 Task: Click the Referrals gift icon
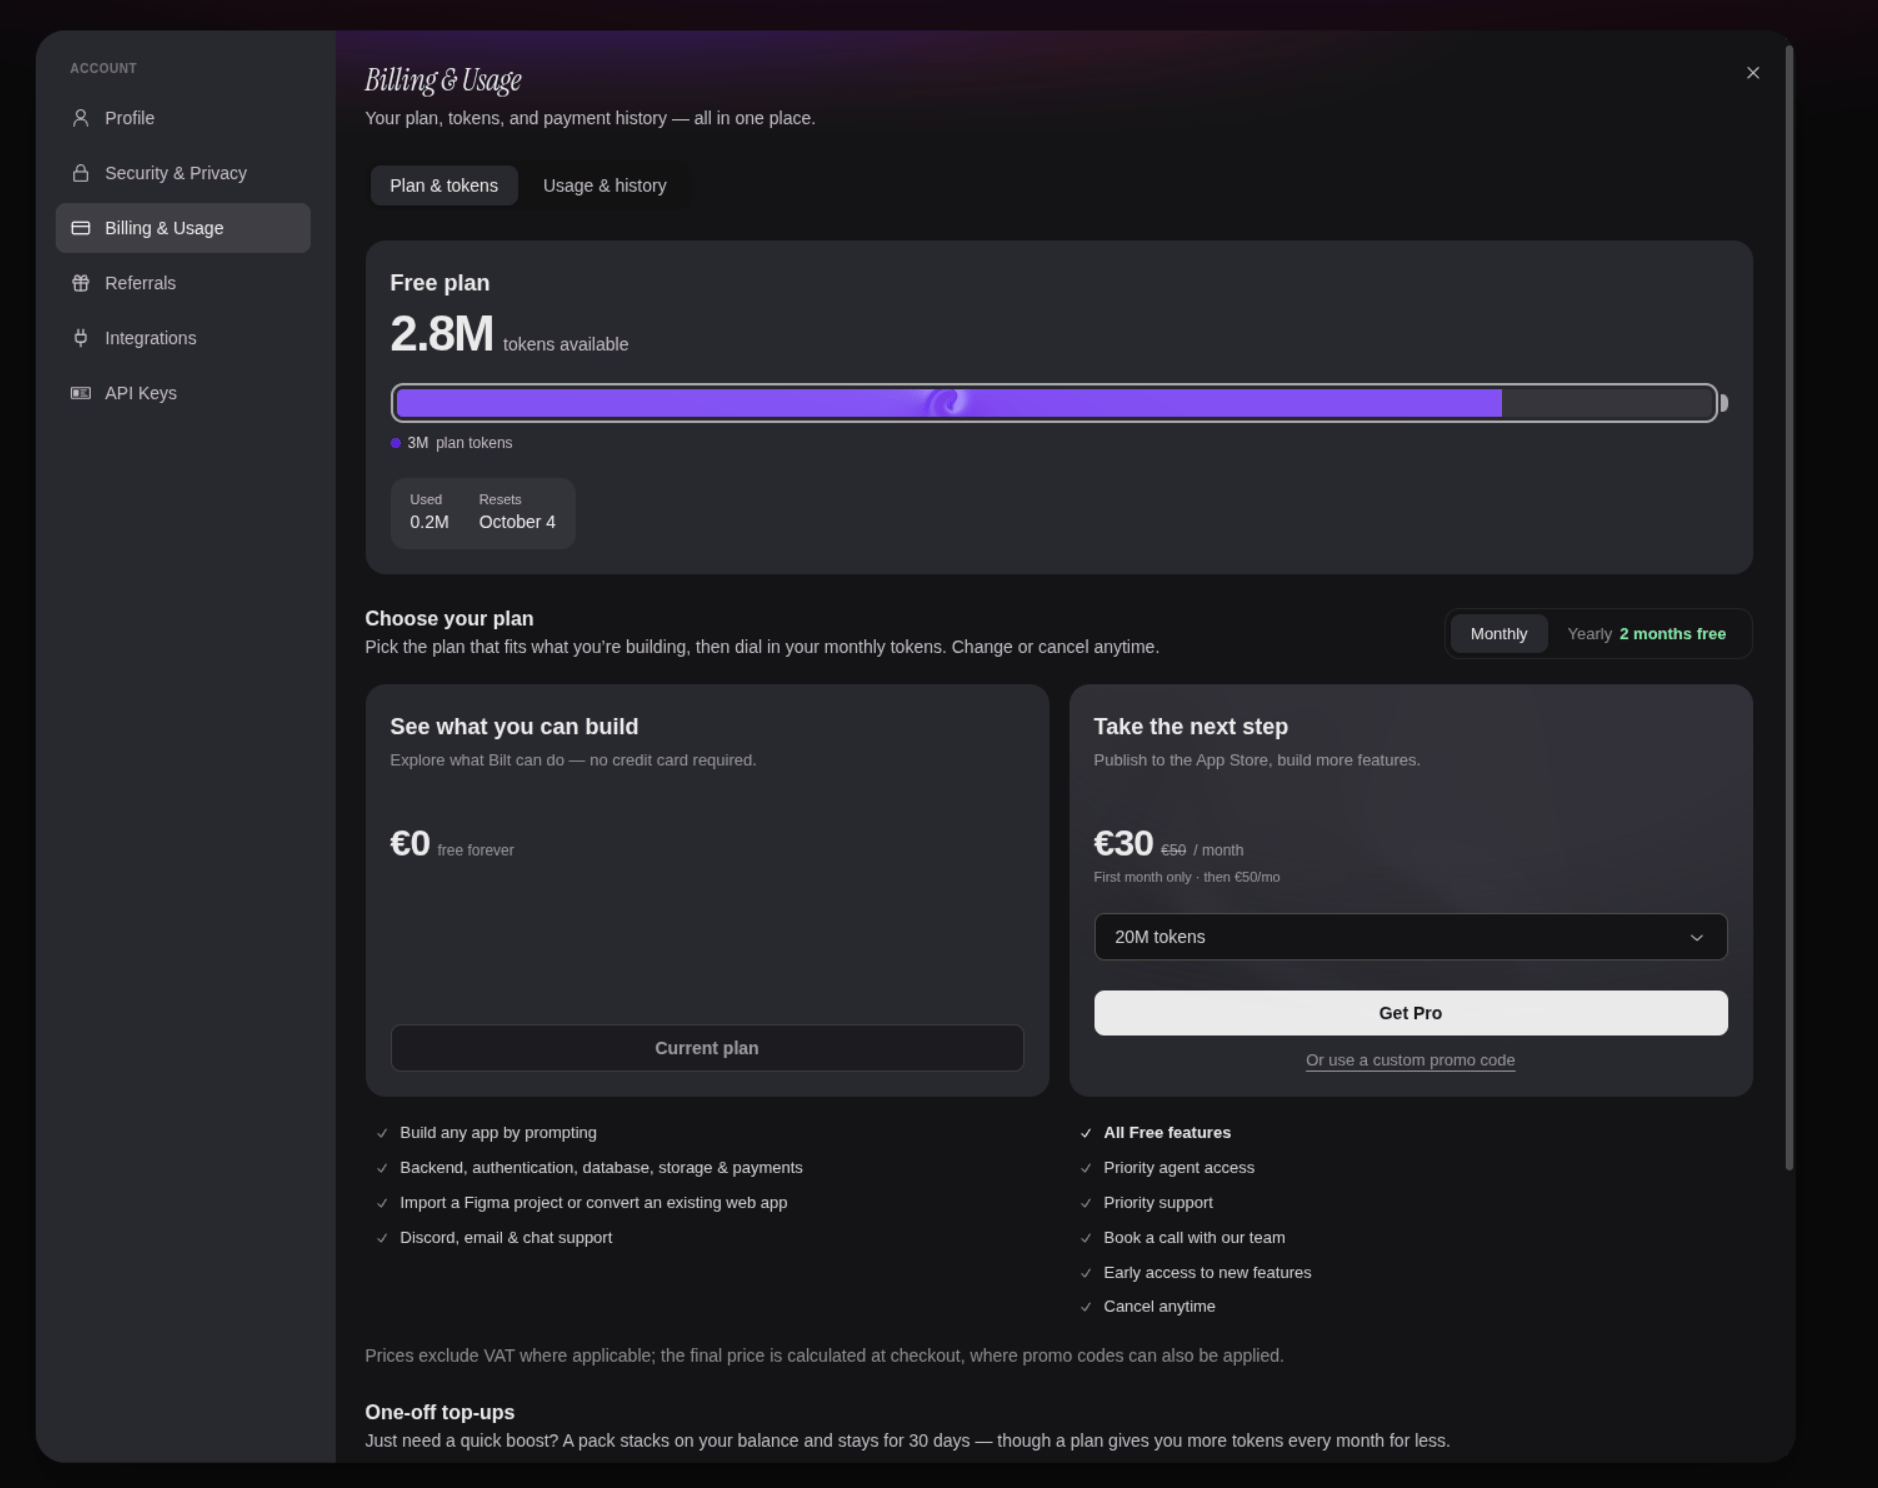[x=81, y=283]
